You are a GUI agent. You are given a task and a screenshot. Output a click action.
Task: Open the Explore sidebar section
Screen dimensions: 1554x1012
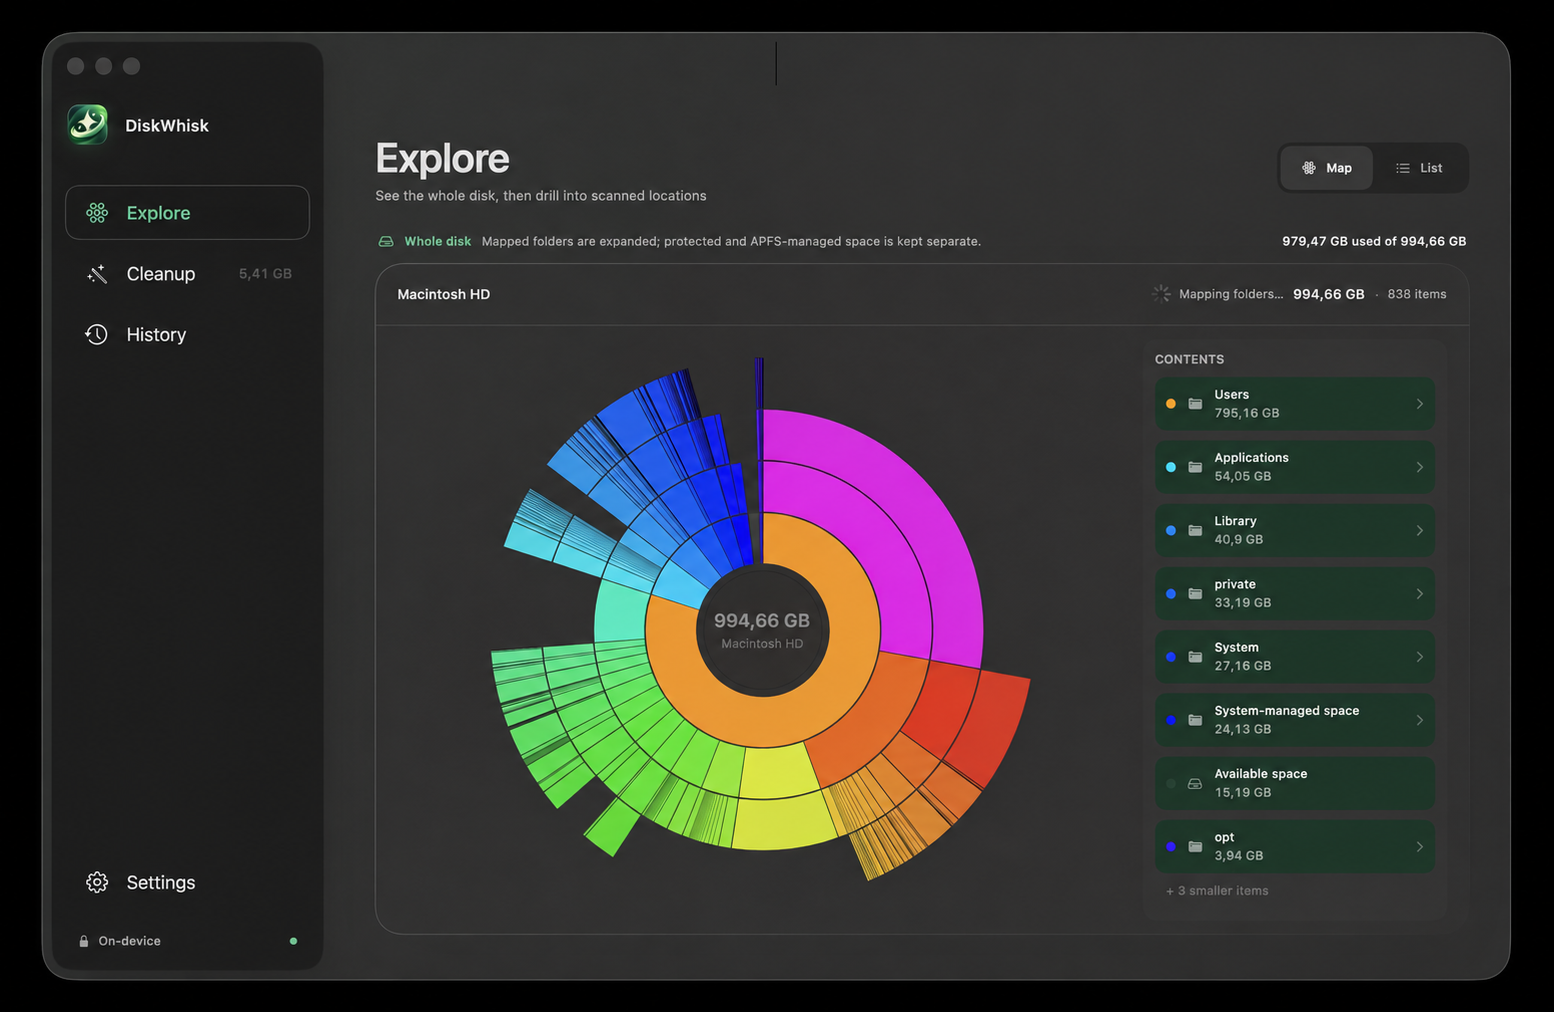point(187,213)
